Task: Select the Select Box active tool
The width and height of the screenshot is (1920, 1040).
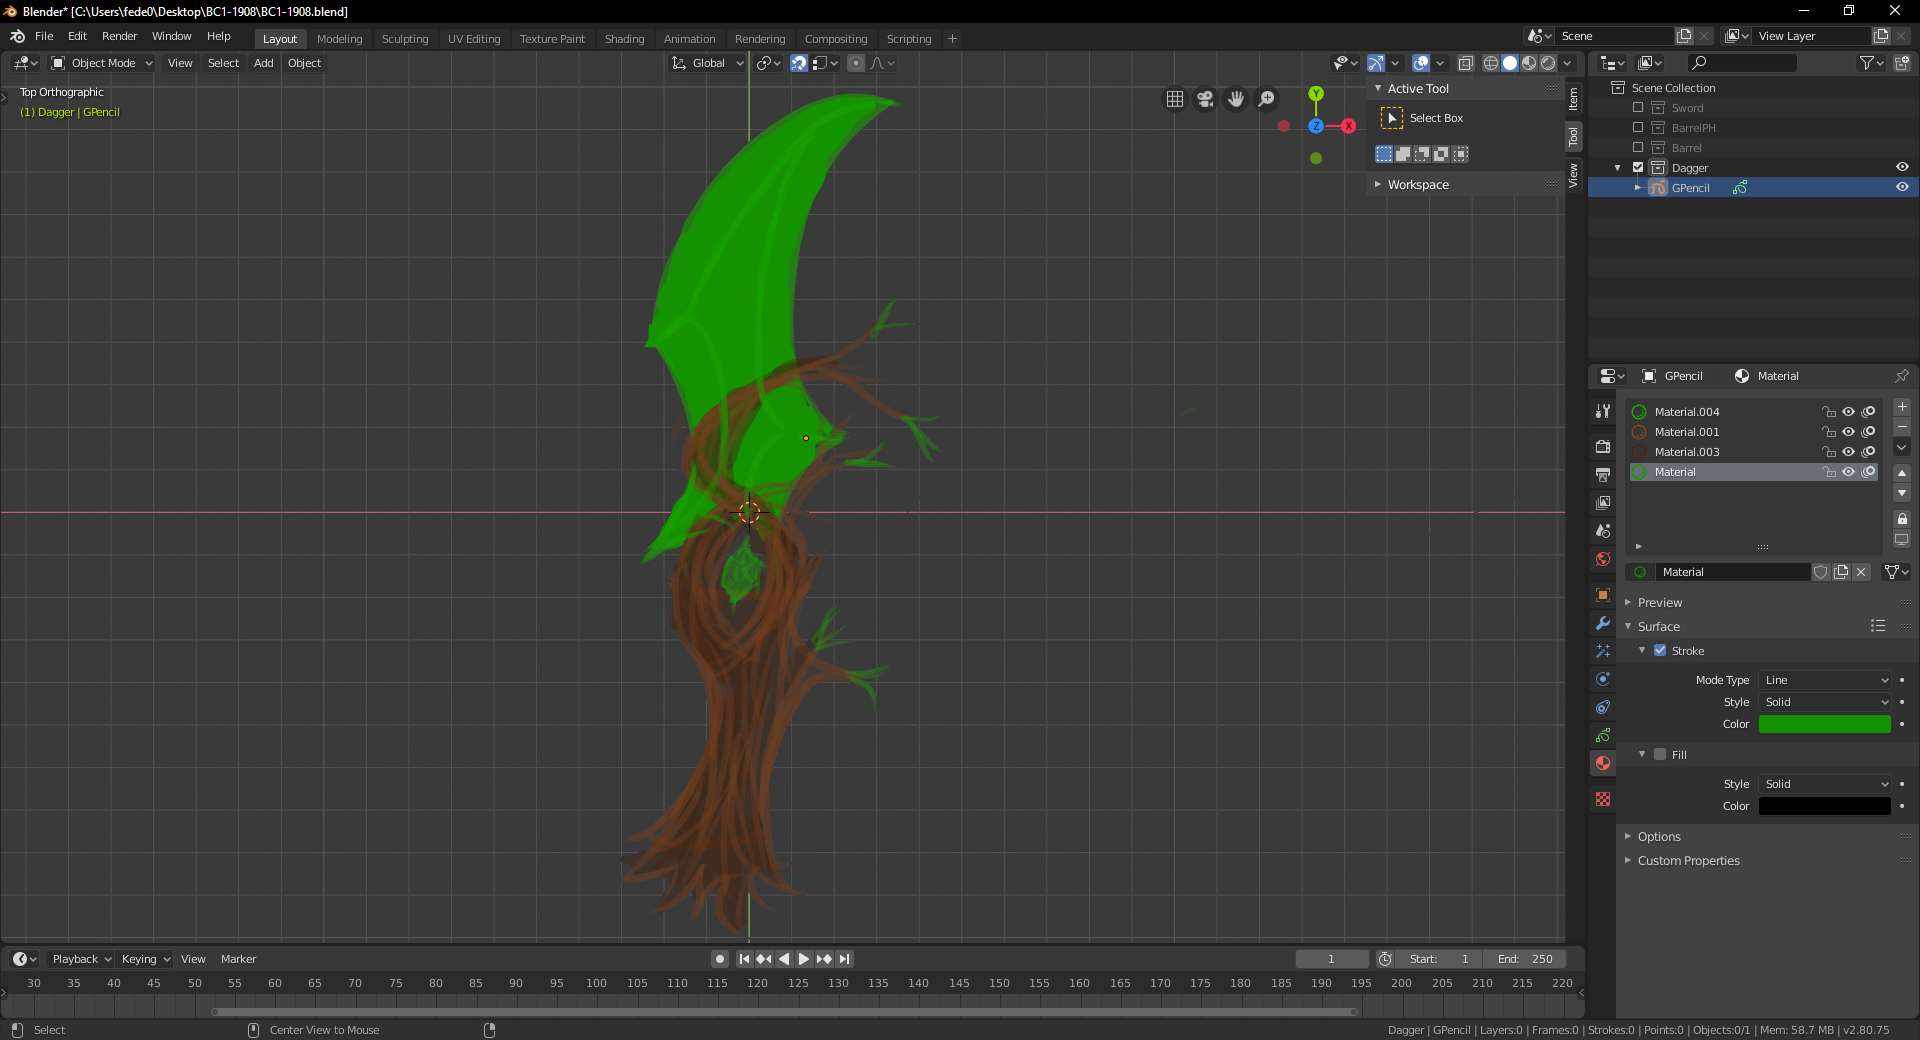Action: click(1392, 118)
